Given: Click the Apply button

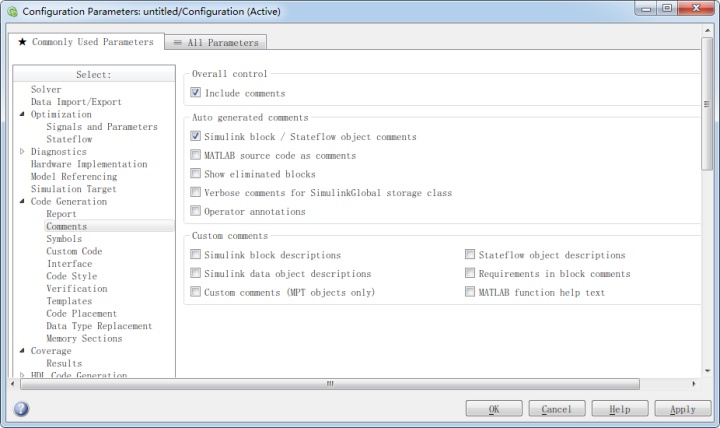Looking at the screenshot, I should point(682,409).
